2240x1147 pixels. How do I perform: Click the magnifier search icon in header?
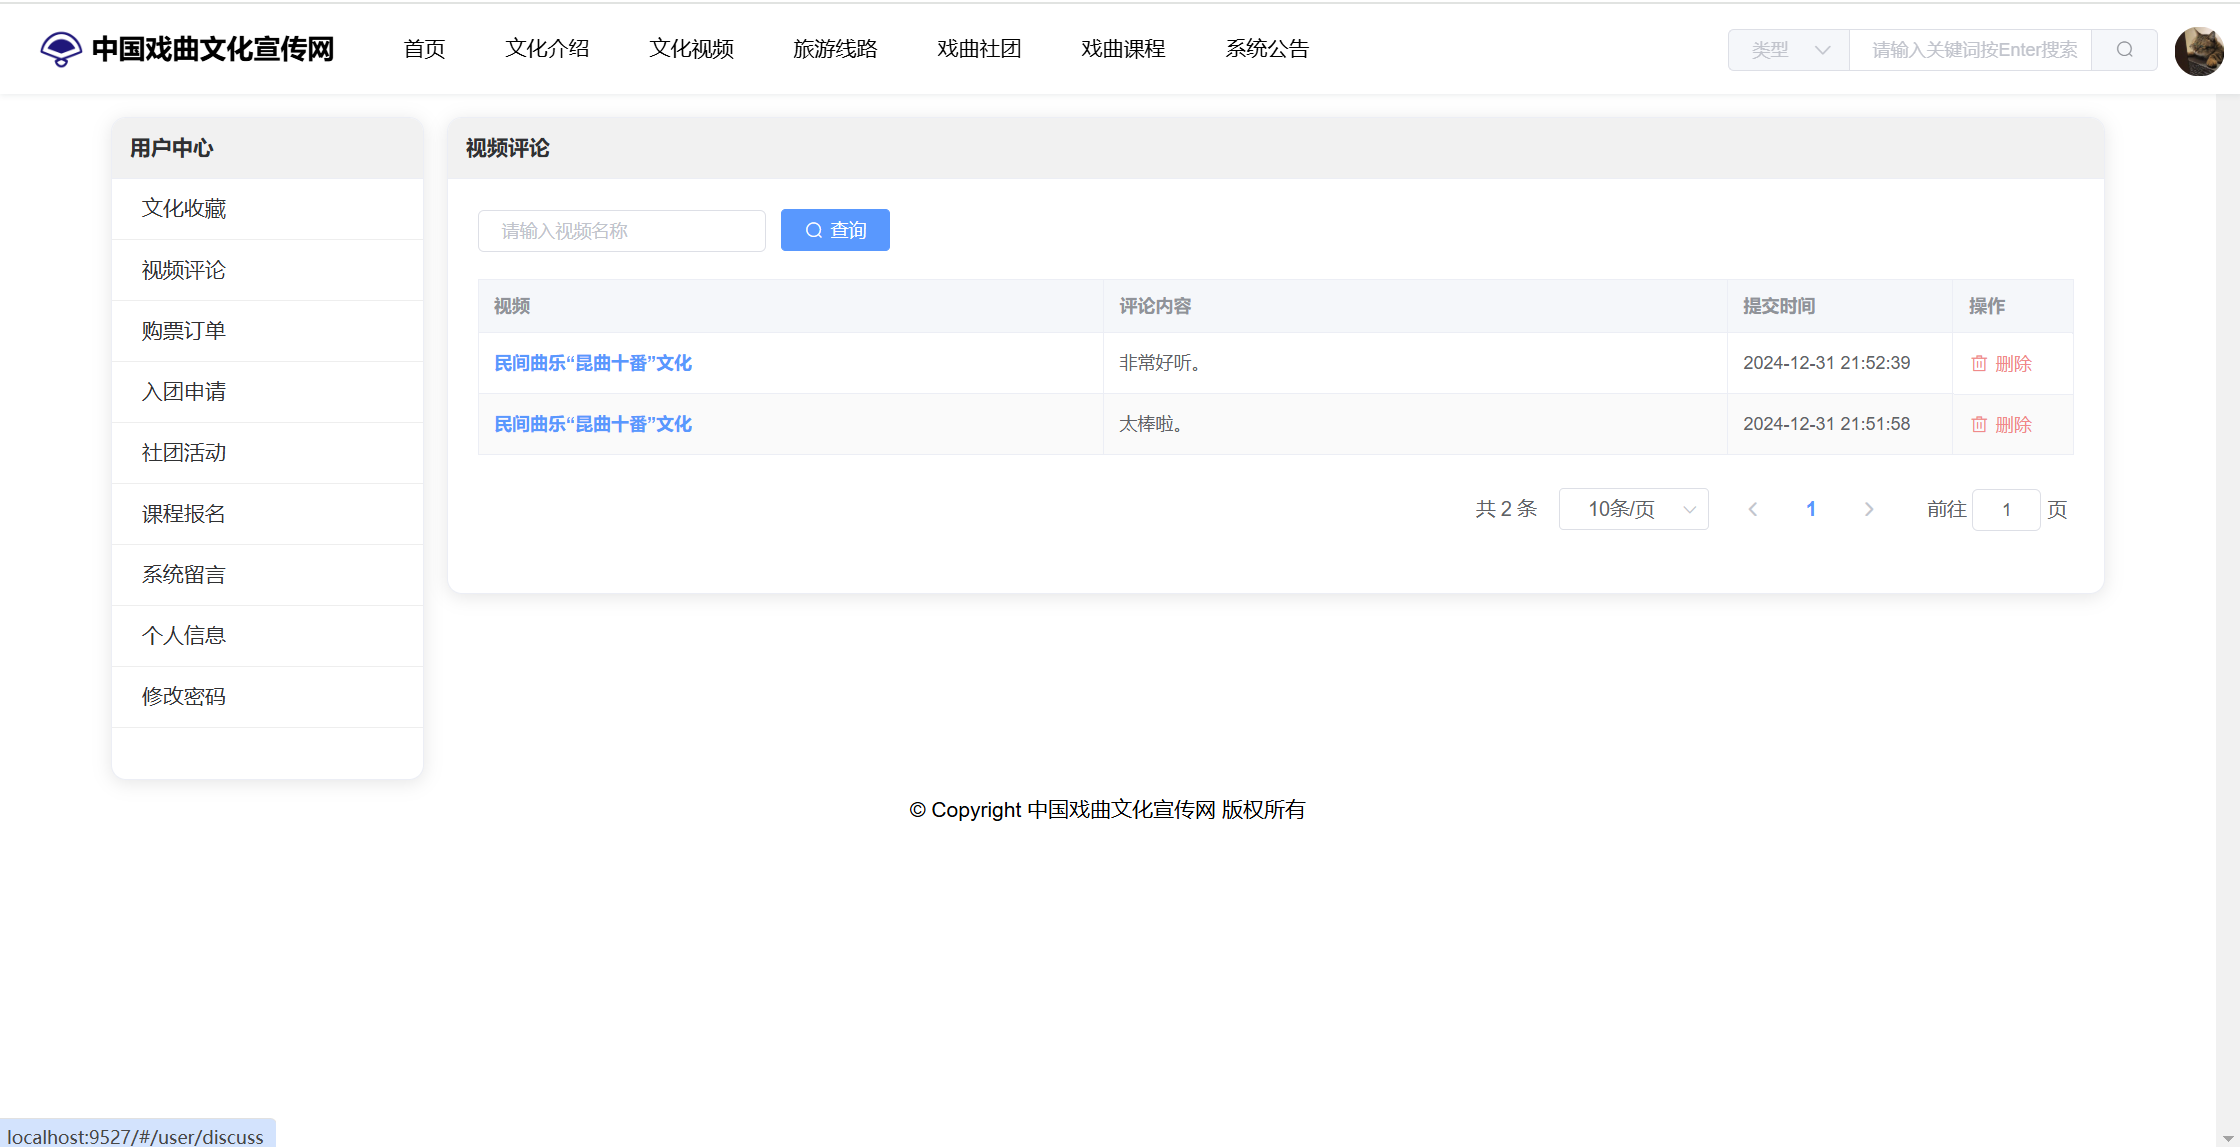pos(2124,50)
